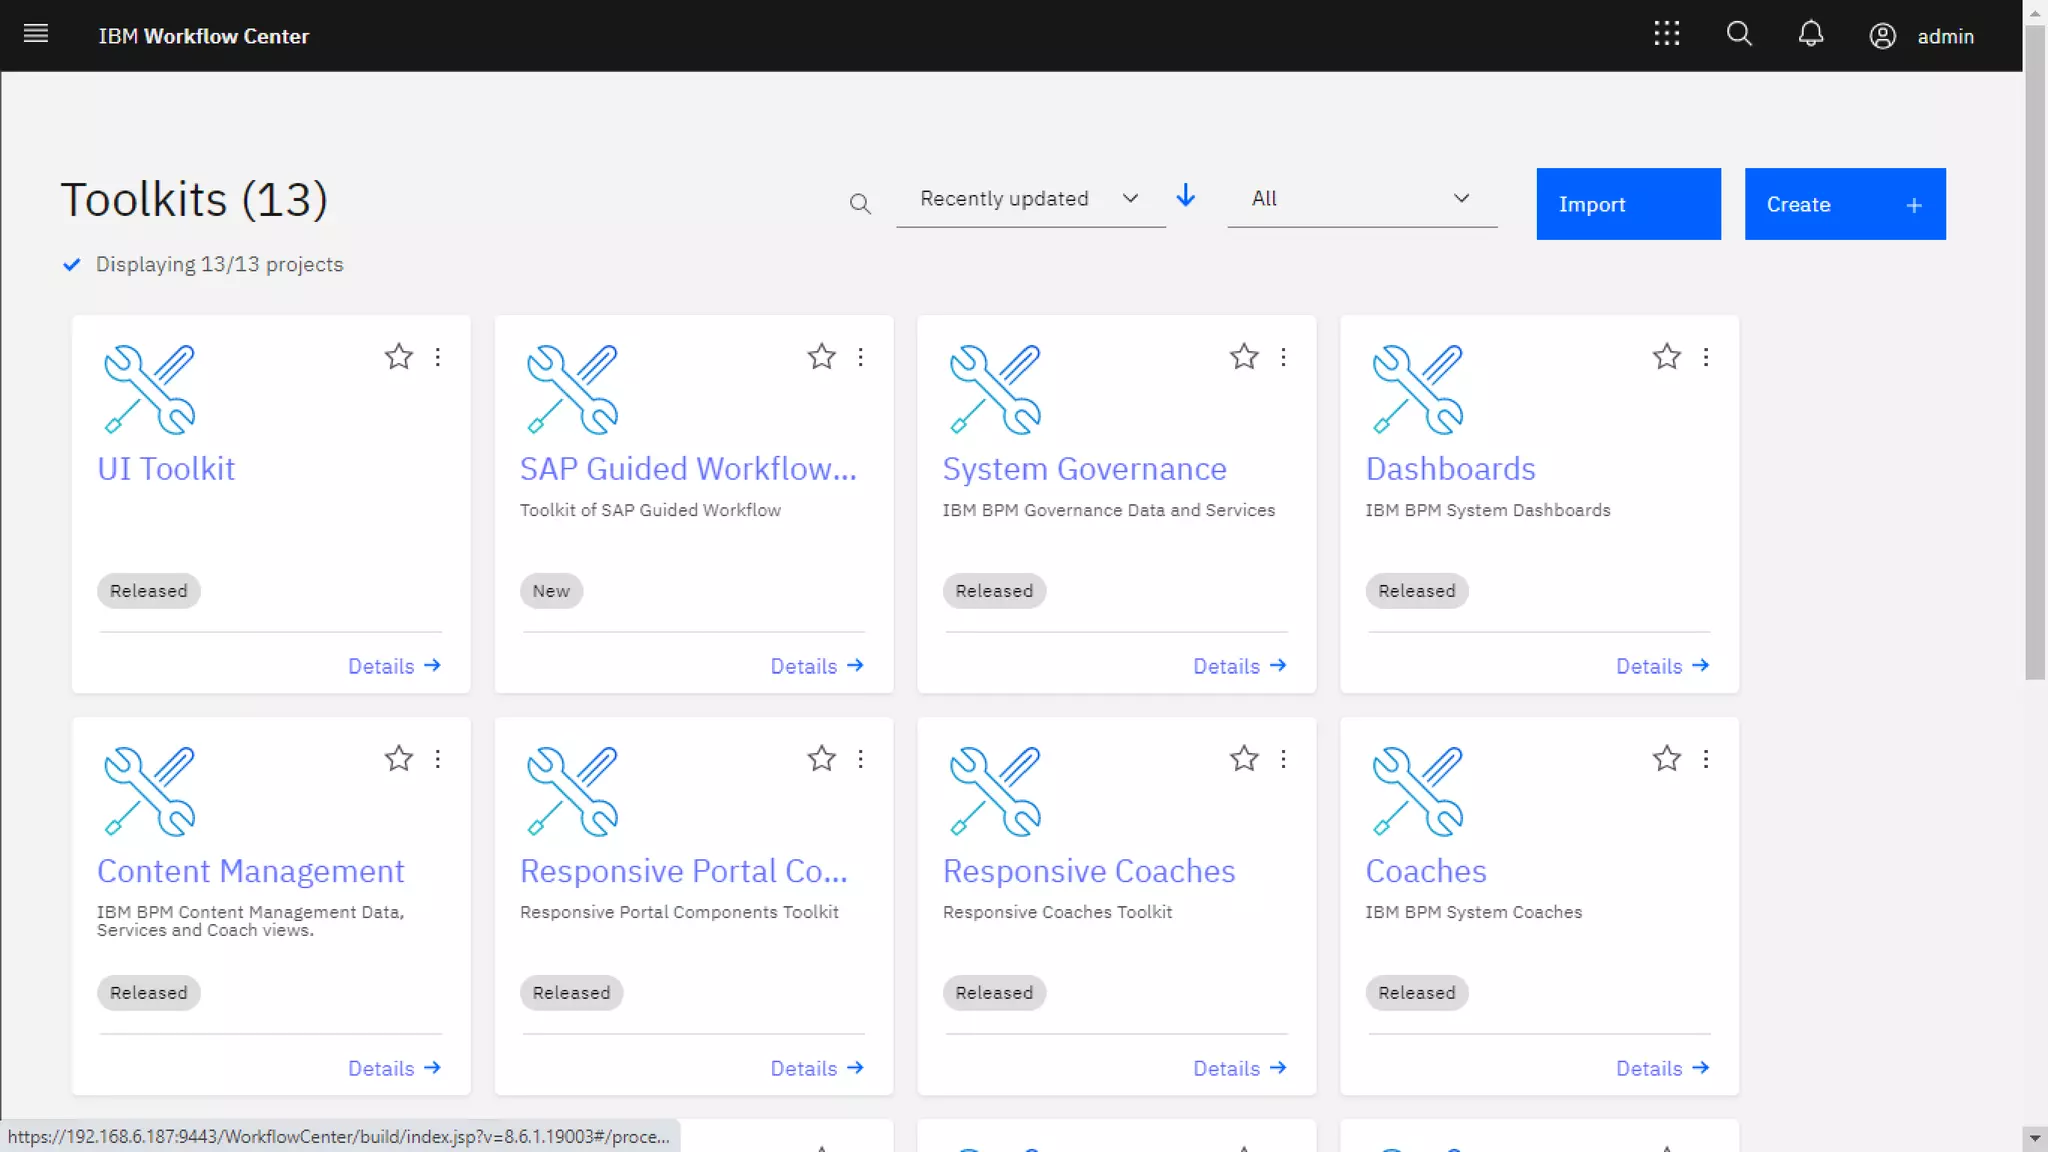2048x1152 pixels.
Task: Star the System Governance toolkit
Action: click(x=1244, y=357)
